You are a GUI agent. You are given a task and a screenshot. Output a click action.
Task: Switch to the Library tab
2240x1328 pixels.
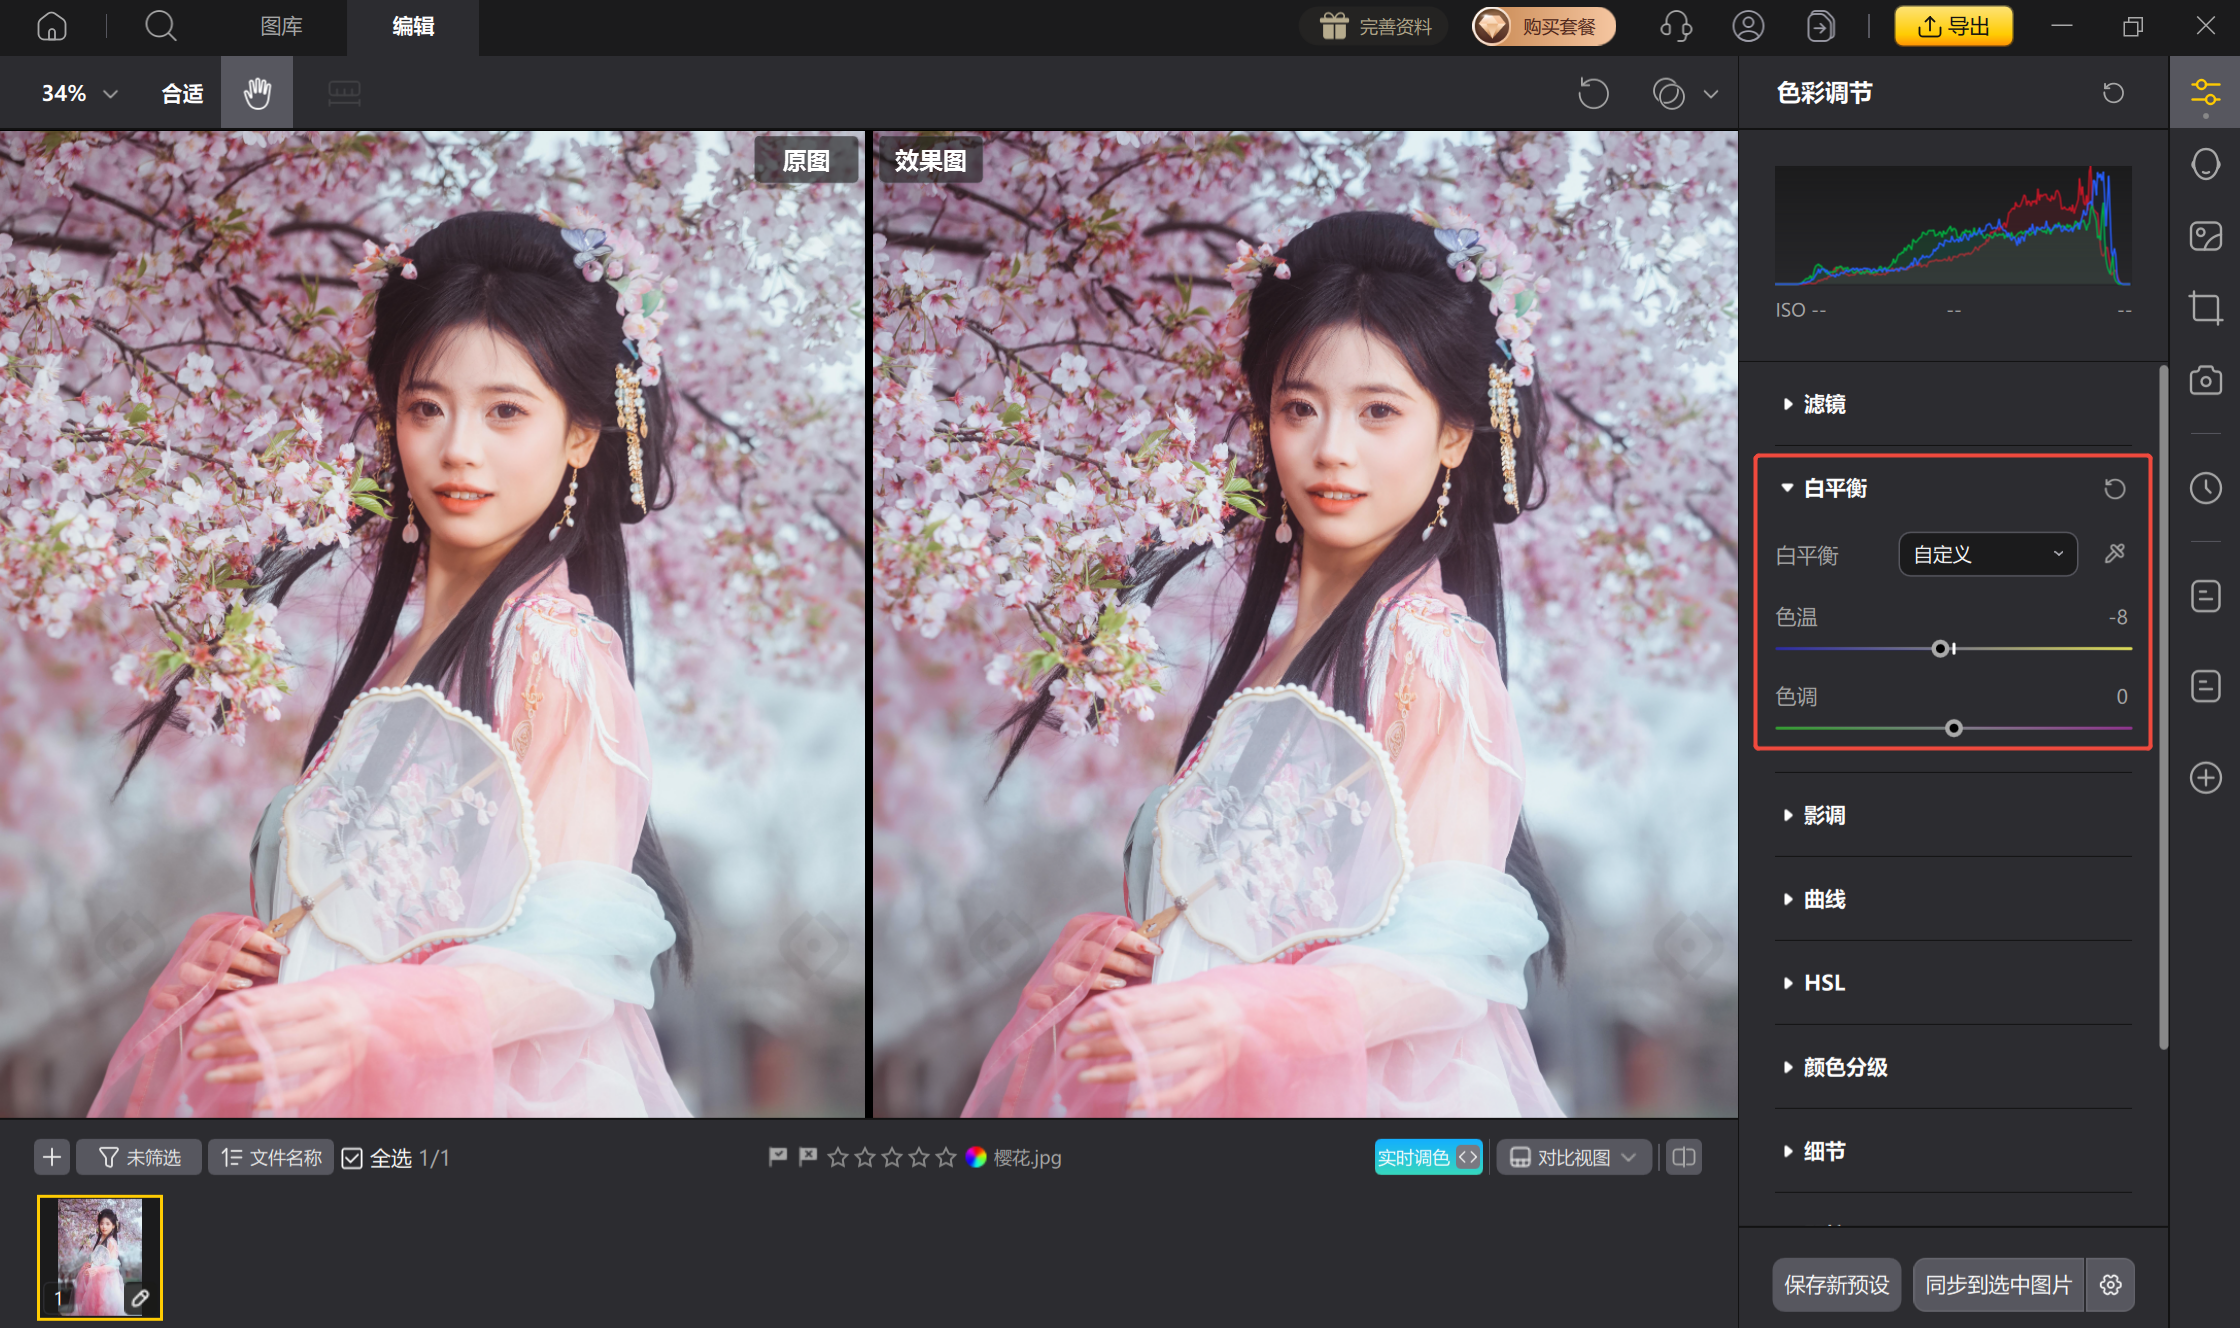[x=281, y=26]
